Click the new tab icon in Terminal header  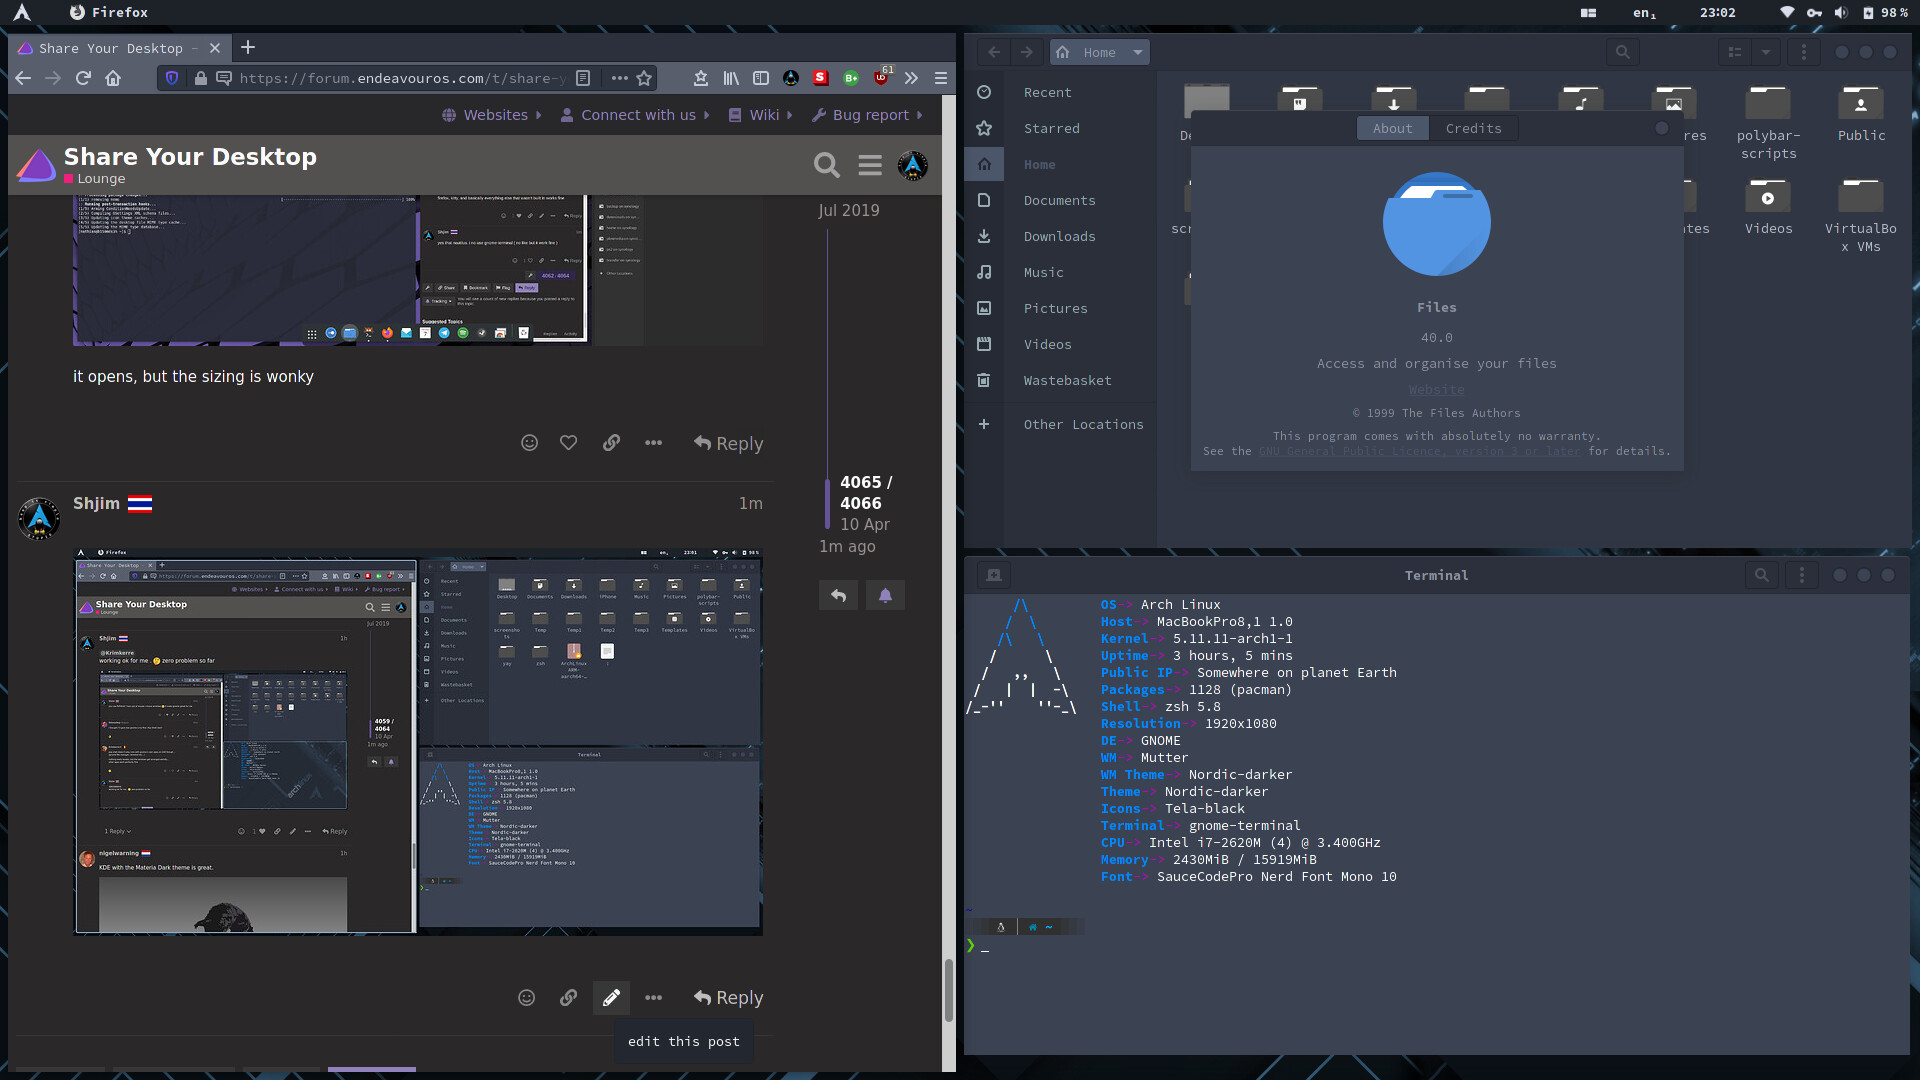(994, 575)
